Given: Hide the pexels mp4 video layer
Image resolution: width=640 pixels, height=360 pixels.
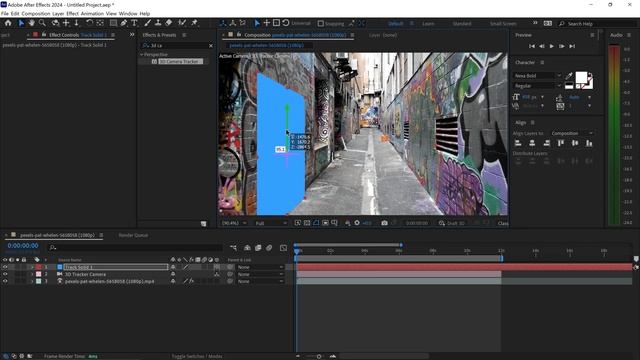Looking at the screenshot, I should click(5, 281).
